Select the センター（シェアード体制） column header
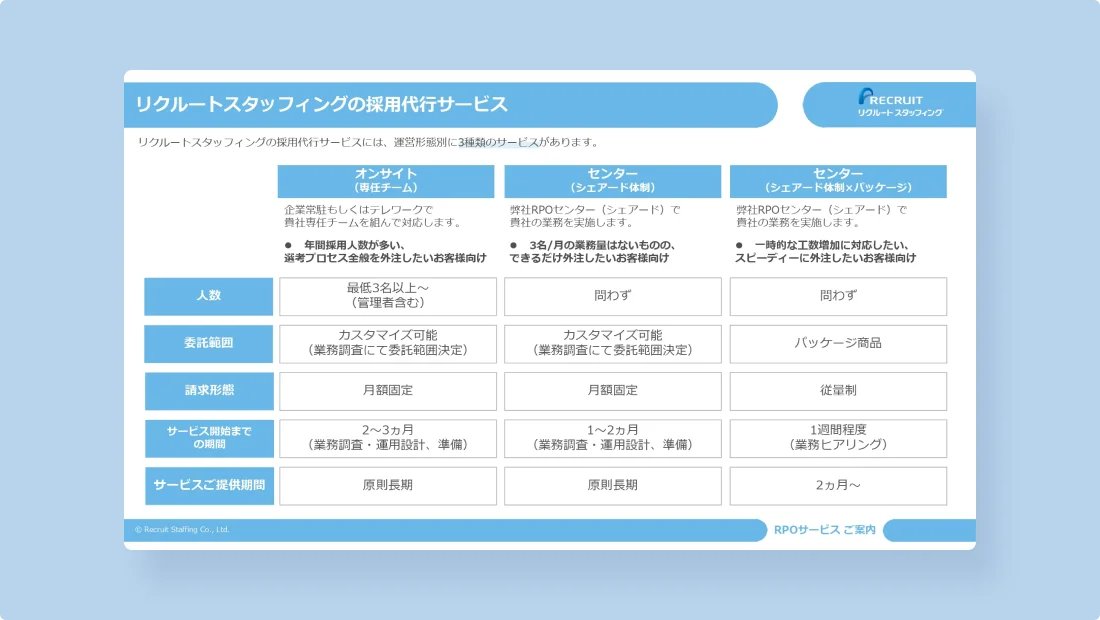 [613, 181]
